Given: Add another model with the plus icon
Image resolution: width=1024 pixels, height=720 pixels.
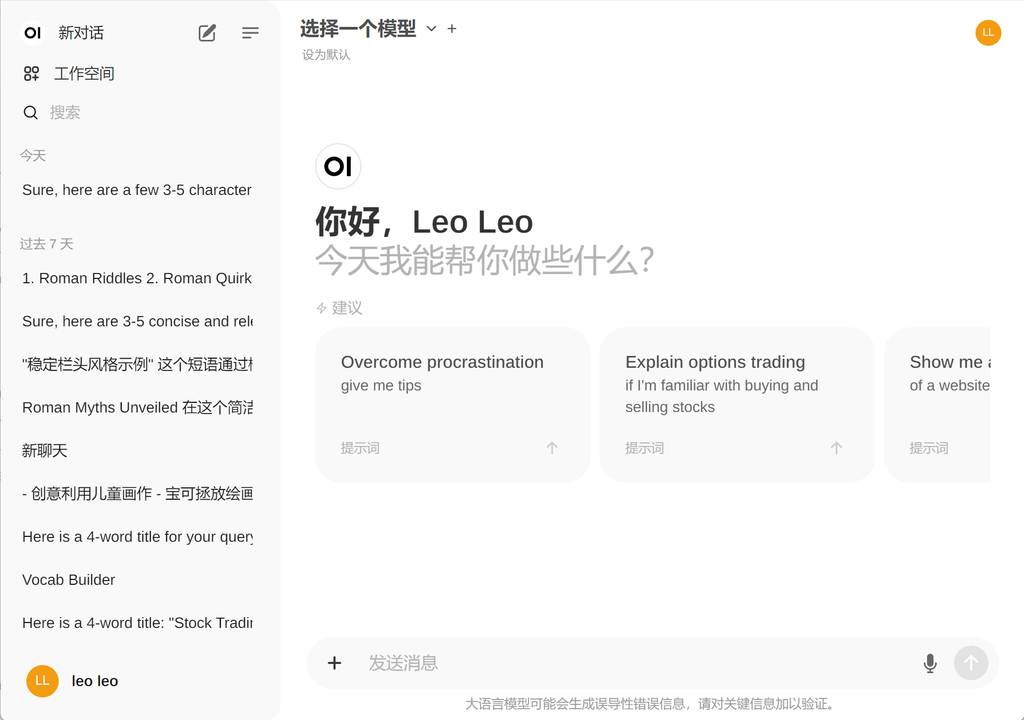Looking at the screenshot, I should click(x=452, y=29).
